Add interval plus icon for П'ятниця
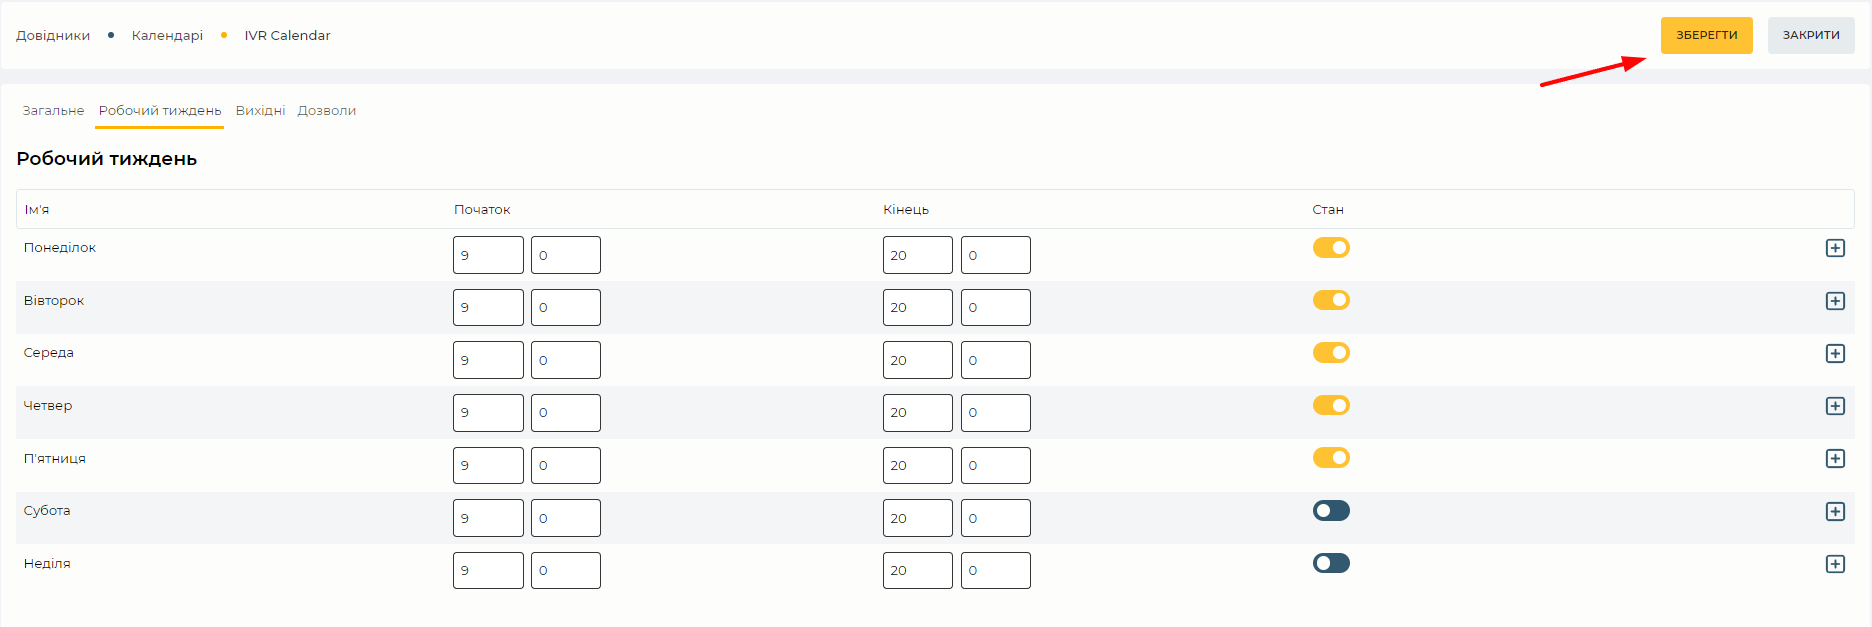Screen dimensions: 1872x627 (1835, 458)
